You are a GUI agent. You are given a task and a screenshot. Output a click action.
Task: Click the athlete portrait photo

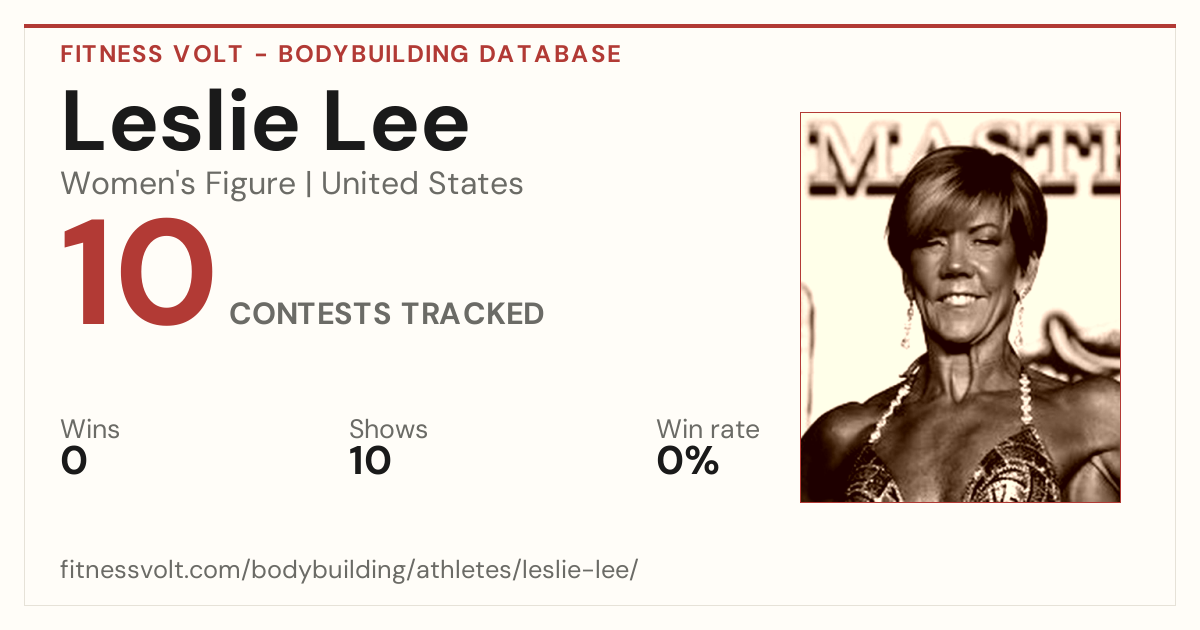[x=960, y=307]
